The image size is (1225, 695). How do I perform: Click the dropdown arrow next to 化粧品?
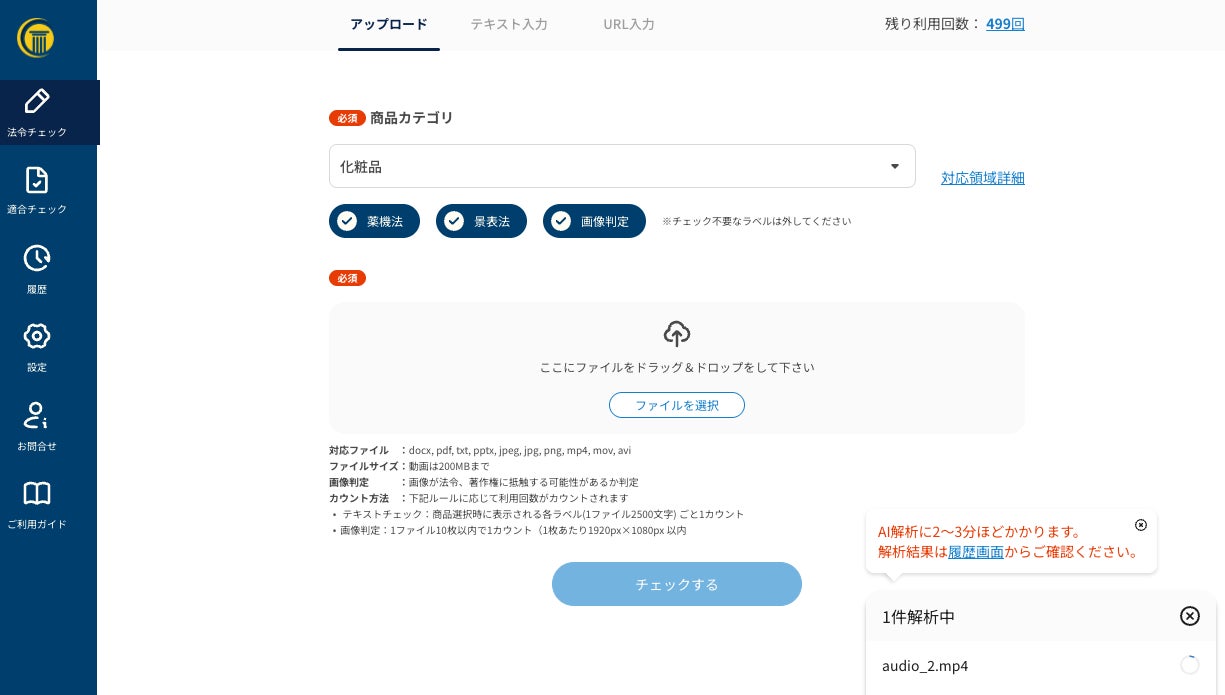894,166
